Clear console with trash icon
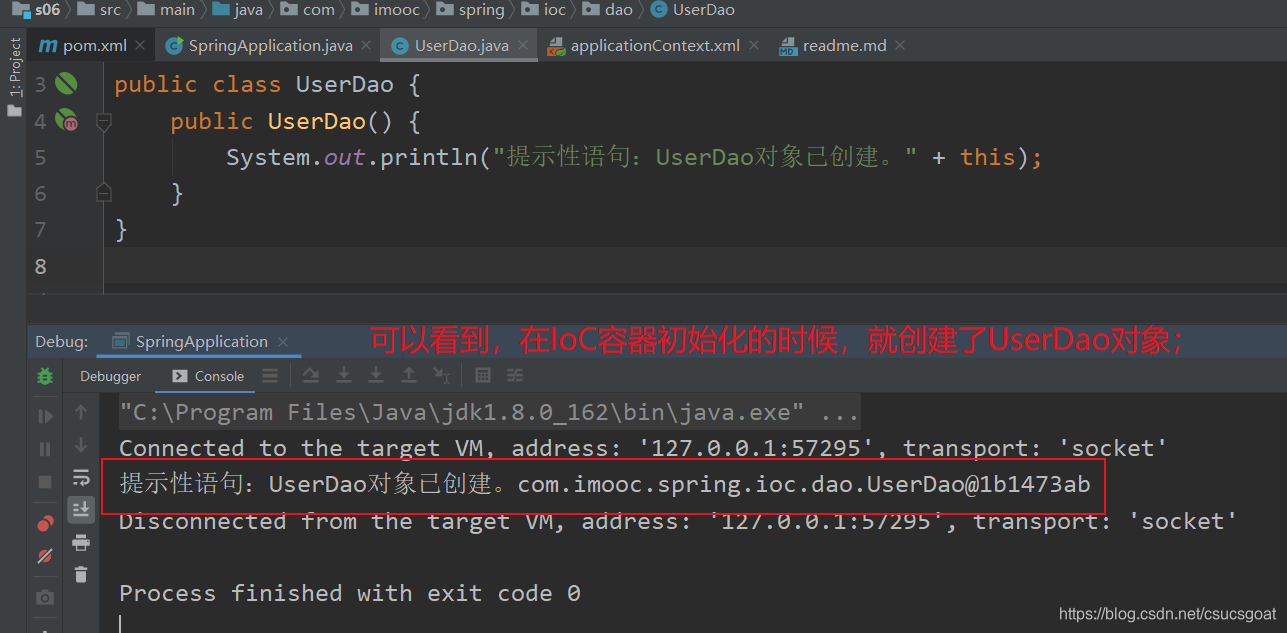Viewport: 1287px width, 633px height. click(81, 574)
